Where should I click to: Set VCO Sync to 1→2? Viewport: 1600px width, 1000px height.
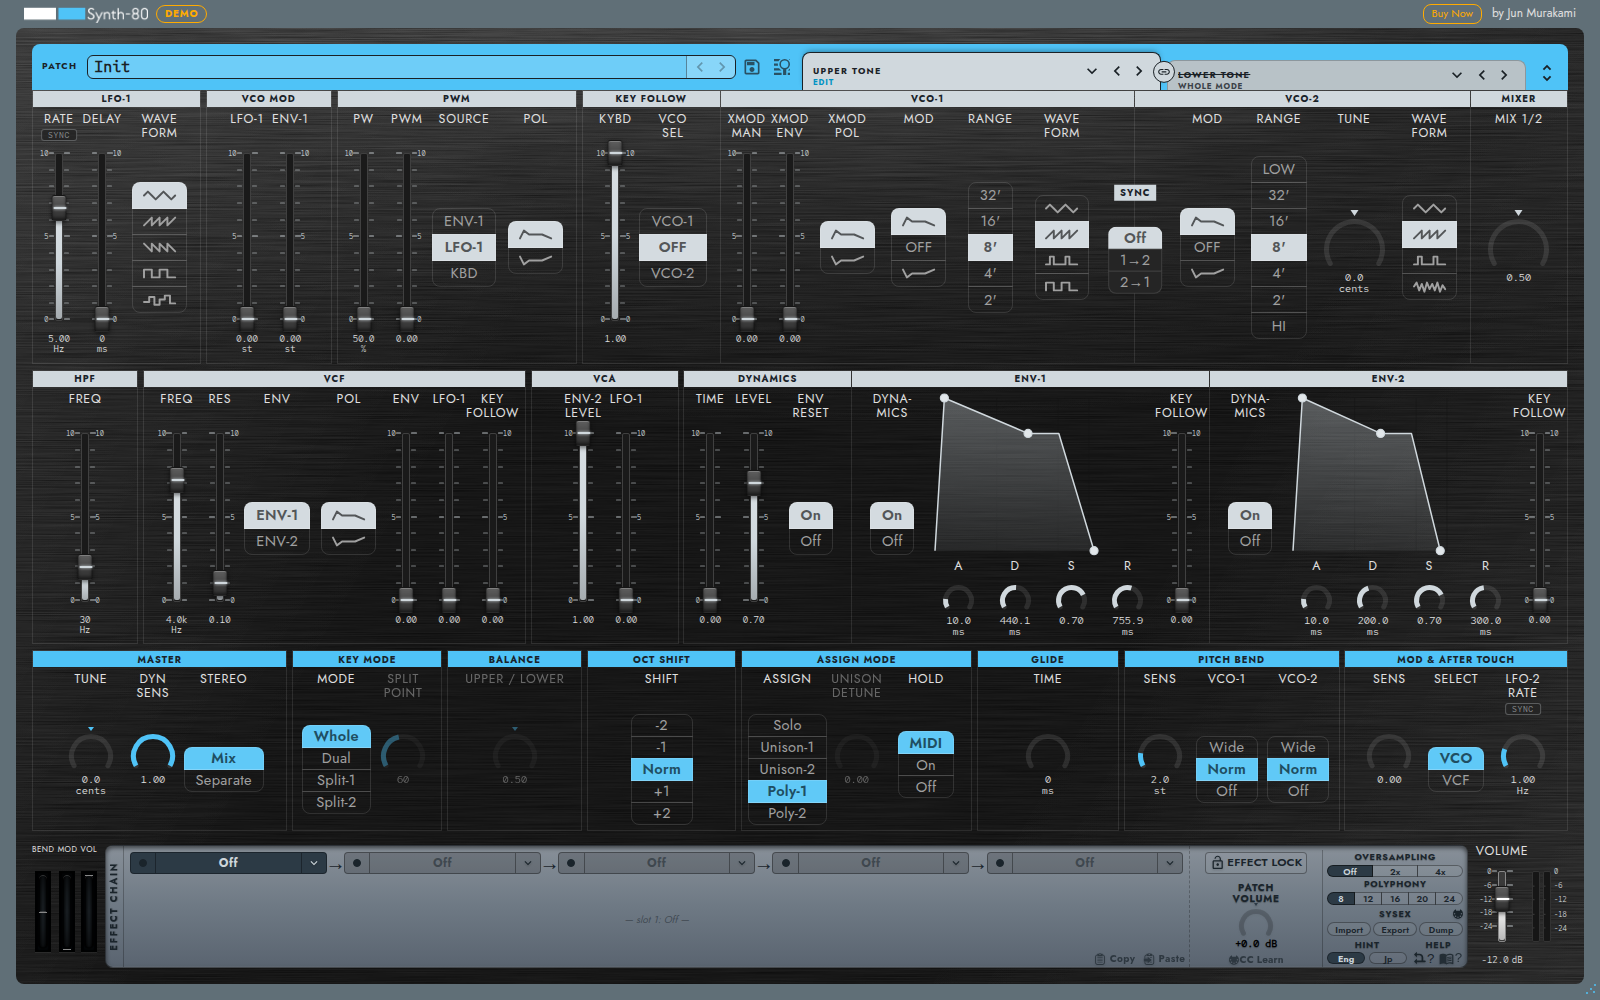pos(1135,260)
